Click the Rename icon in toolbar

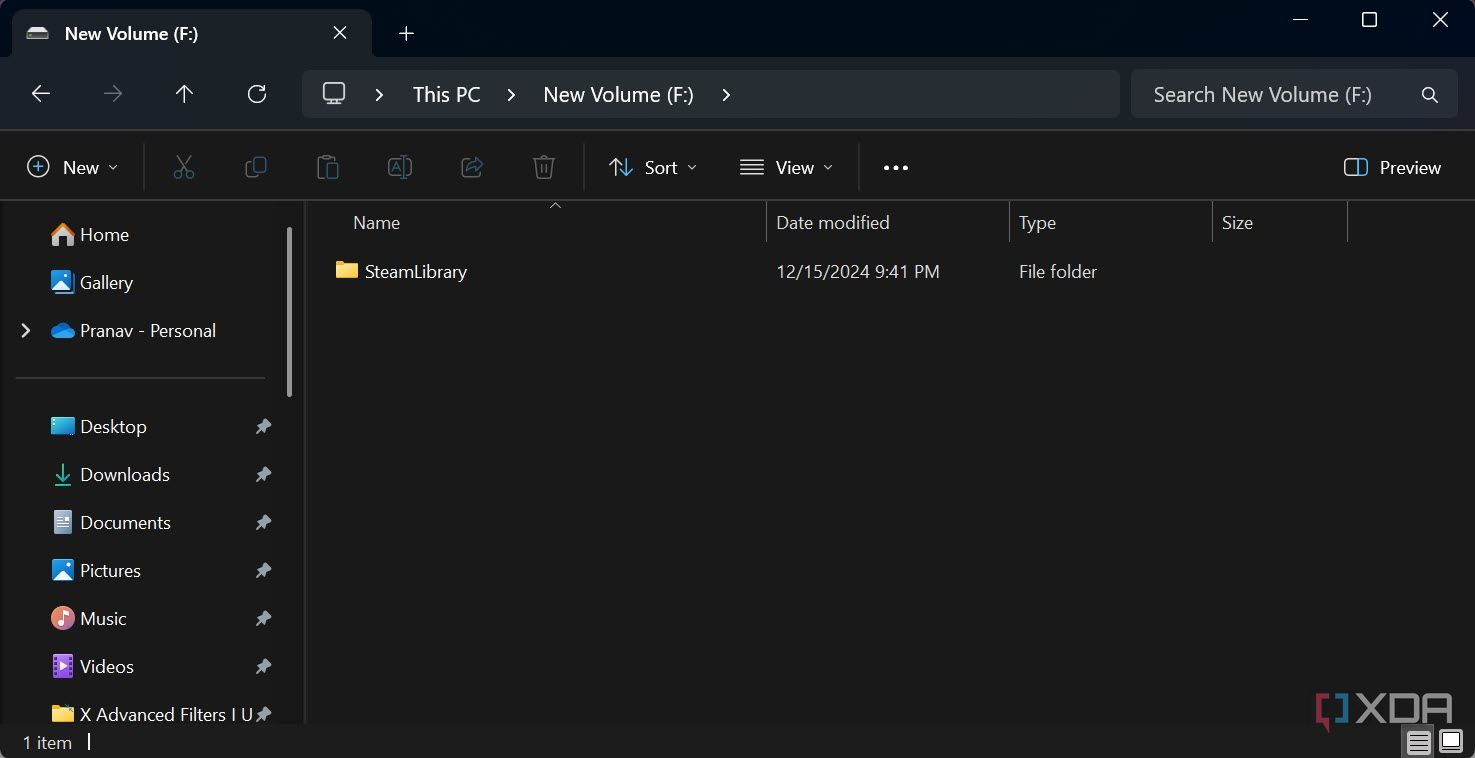coord(400,167)
